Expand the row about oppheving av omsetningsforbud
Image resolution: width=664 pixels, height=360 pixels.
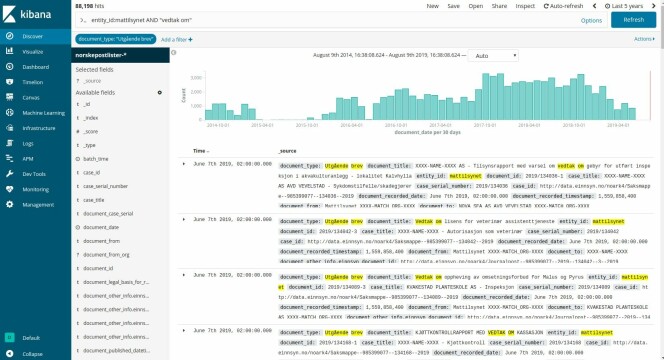click(x=184, y=275)
